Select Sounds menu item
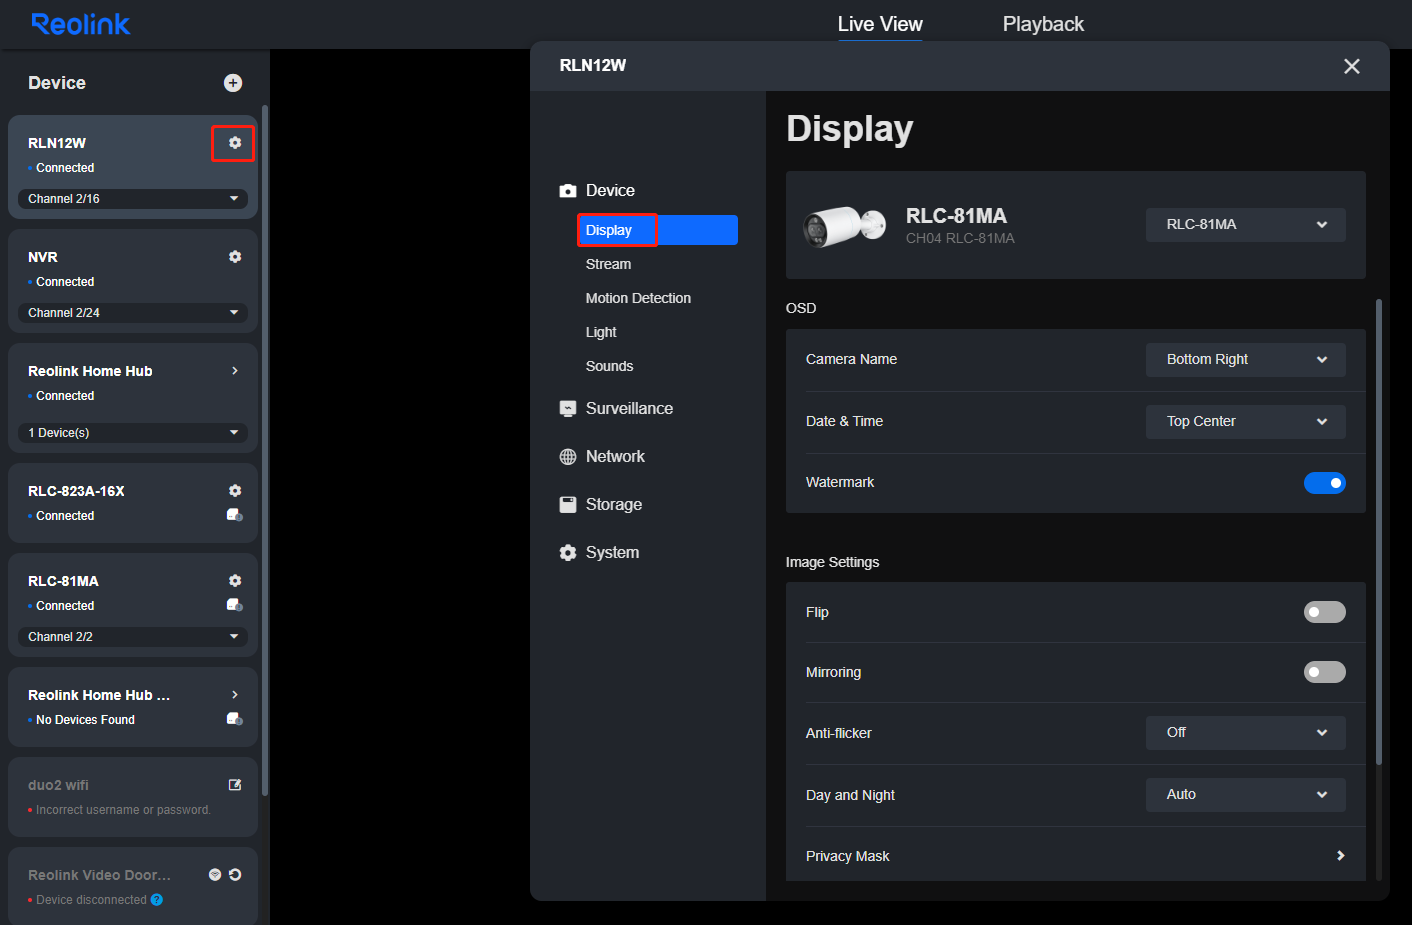 coord(609,366)
